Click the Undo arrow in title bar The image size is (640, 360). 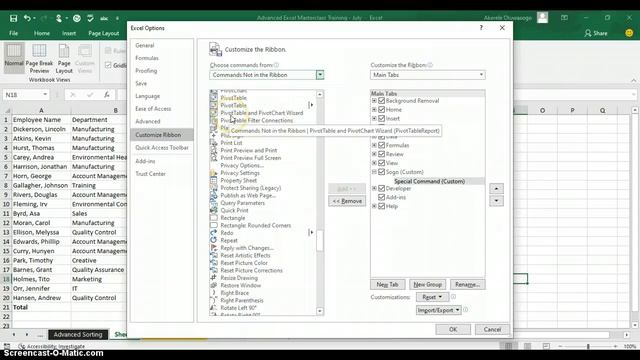coord(27,18)
